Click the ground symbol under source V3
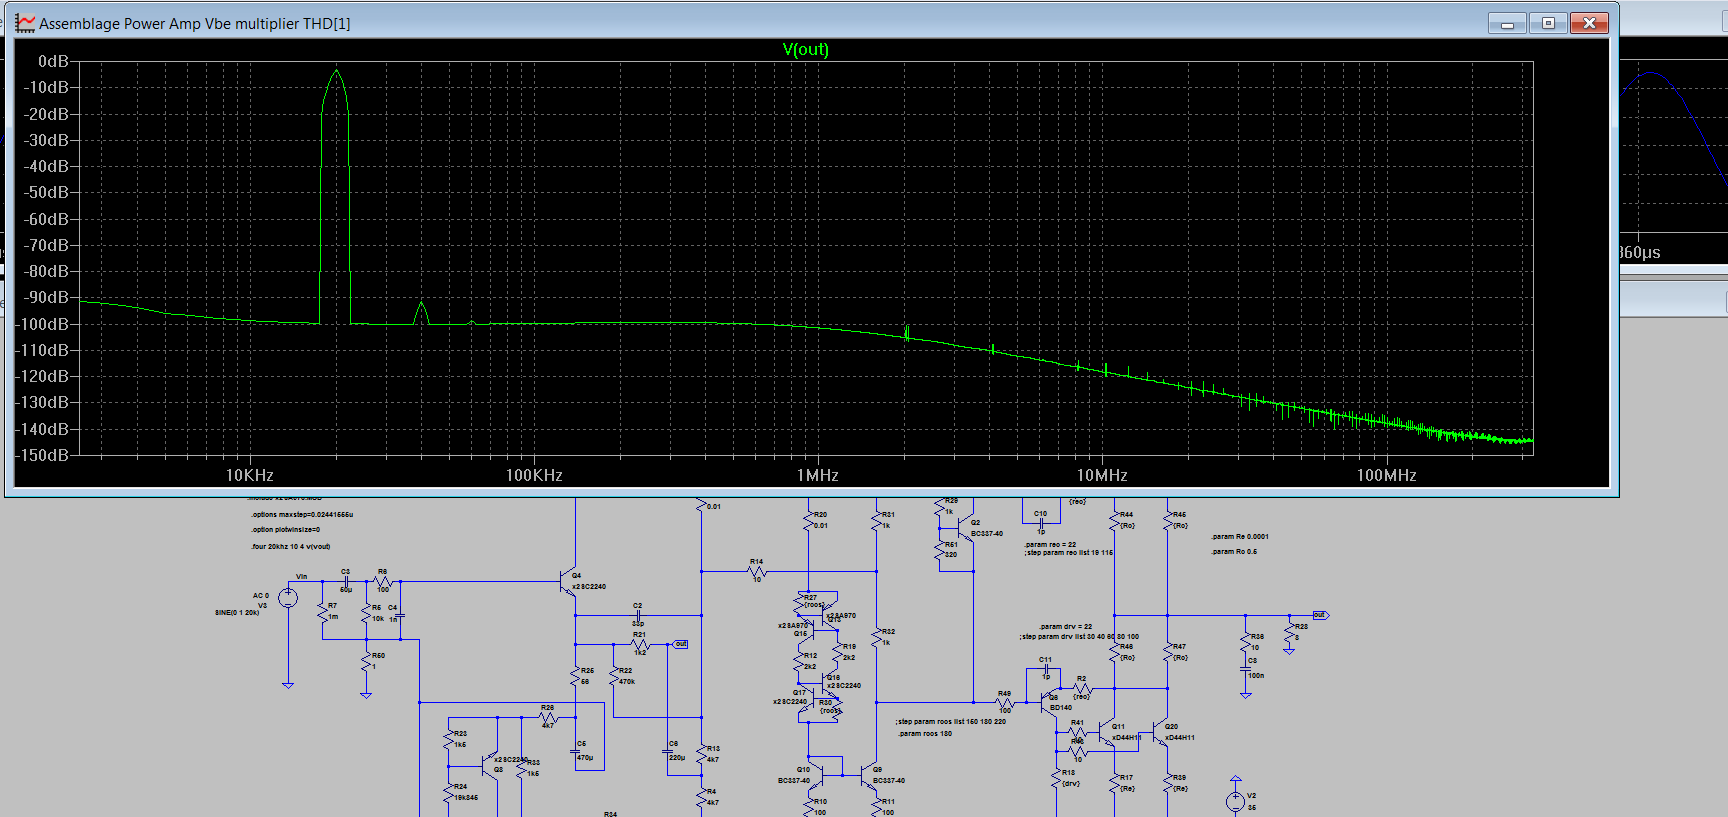The width and height of the screenshot is (1728, 817). (288, 685)
